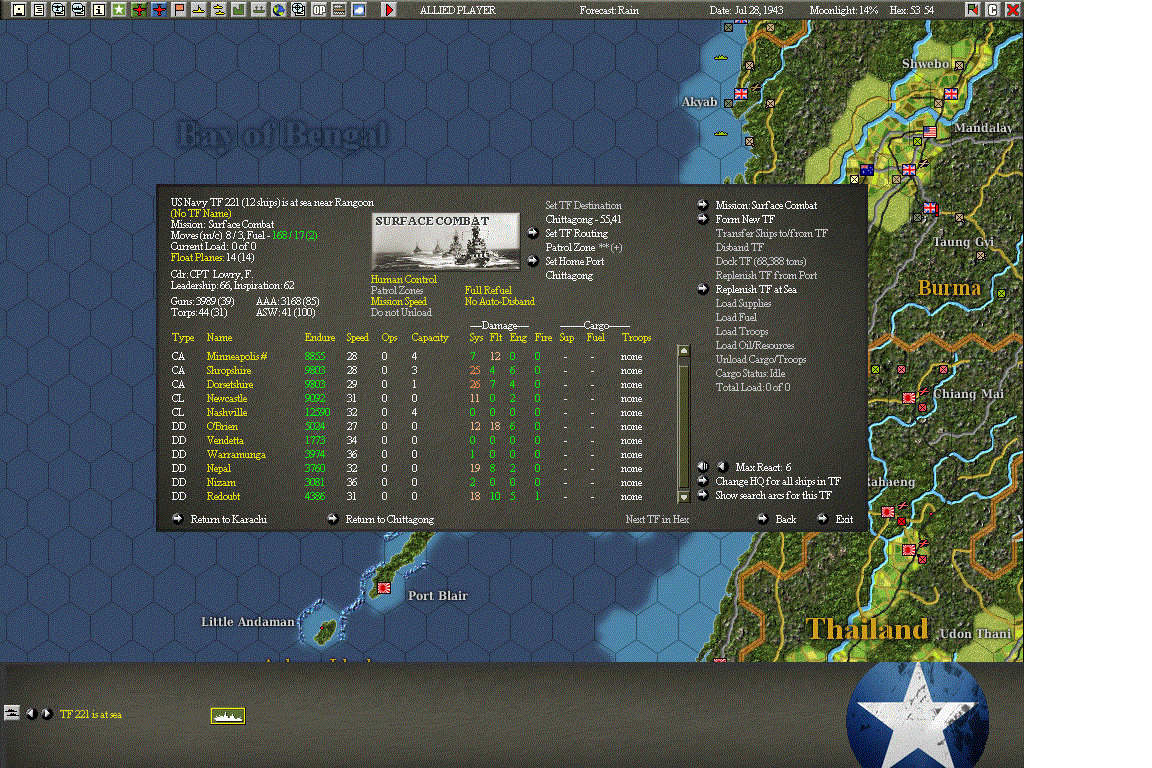
Task: Open the document list report icon
Action: (39, 10)
